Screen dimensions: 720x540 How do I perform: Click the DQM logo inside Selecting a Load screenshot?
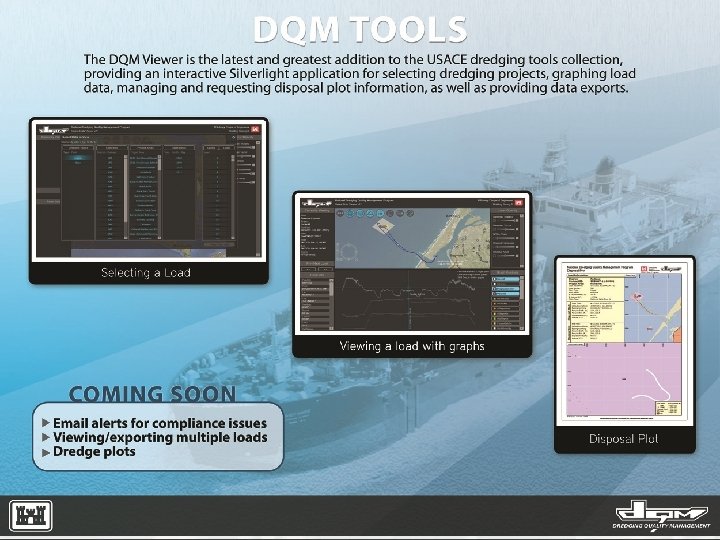pos(53,129)
